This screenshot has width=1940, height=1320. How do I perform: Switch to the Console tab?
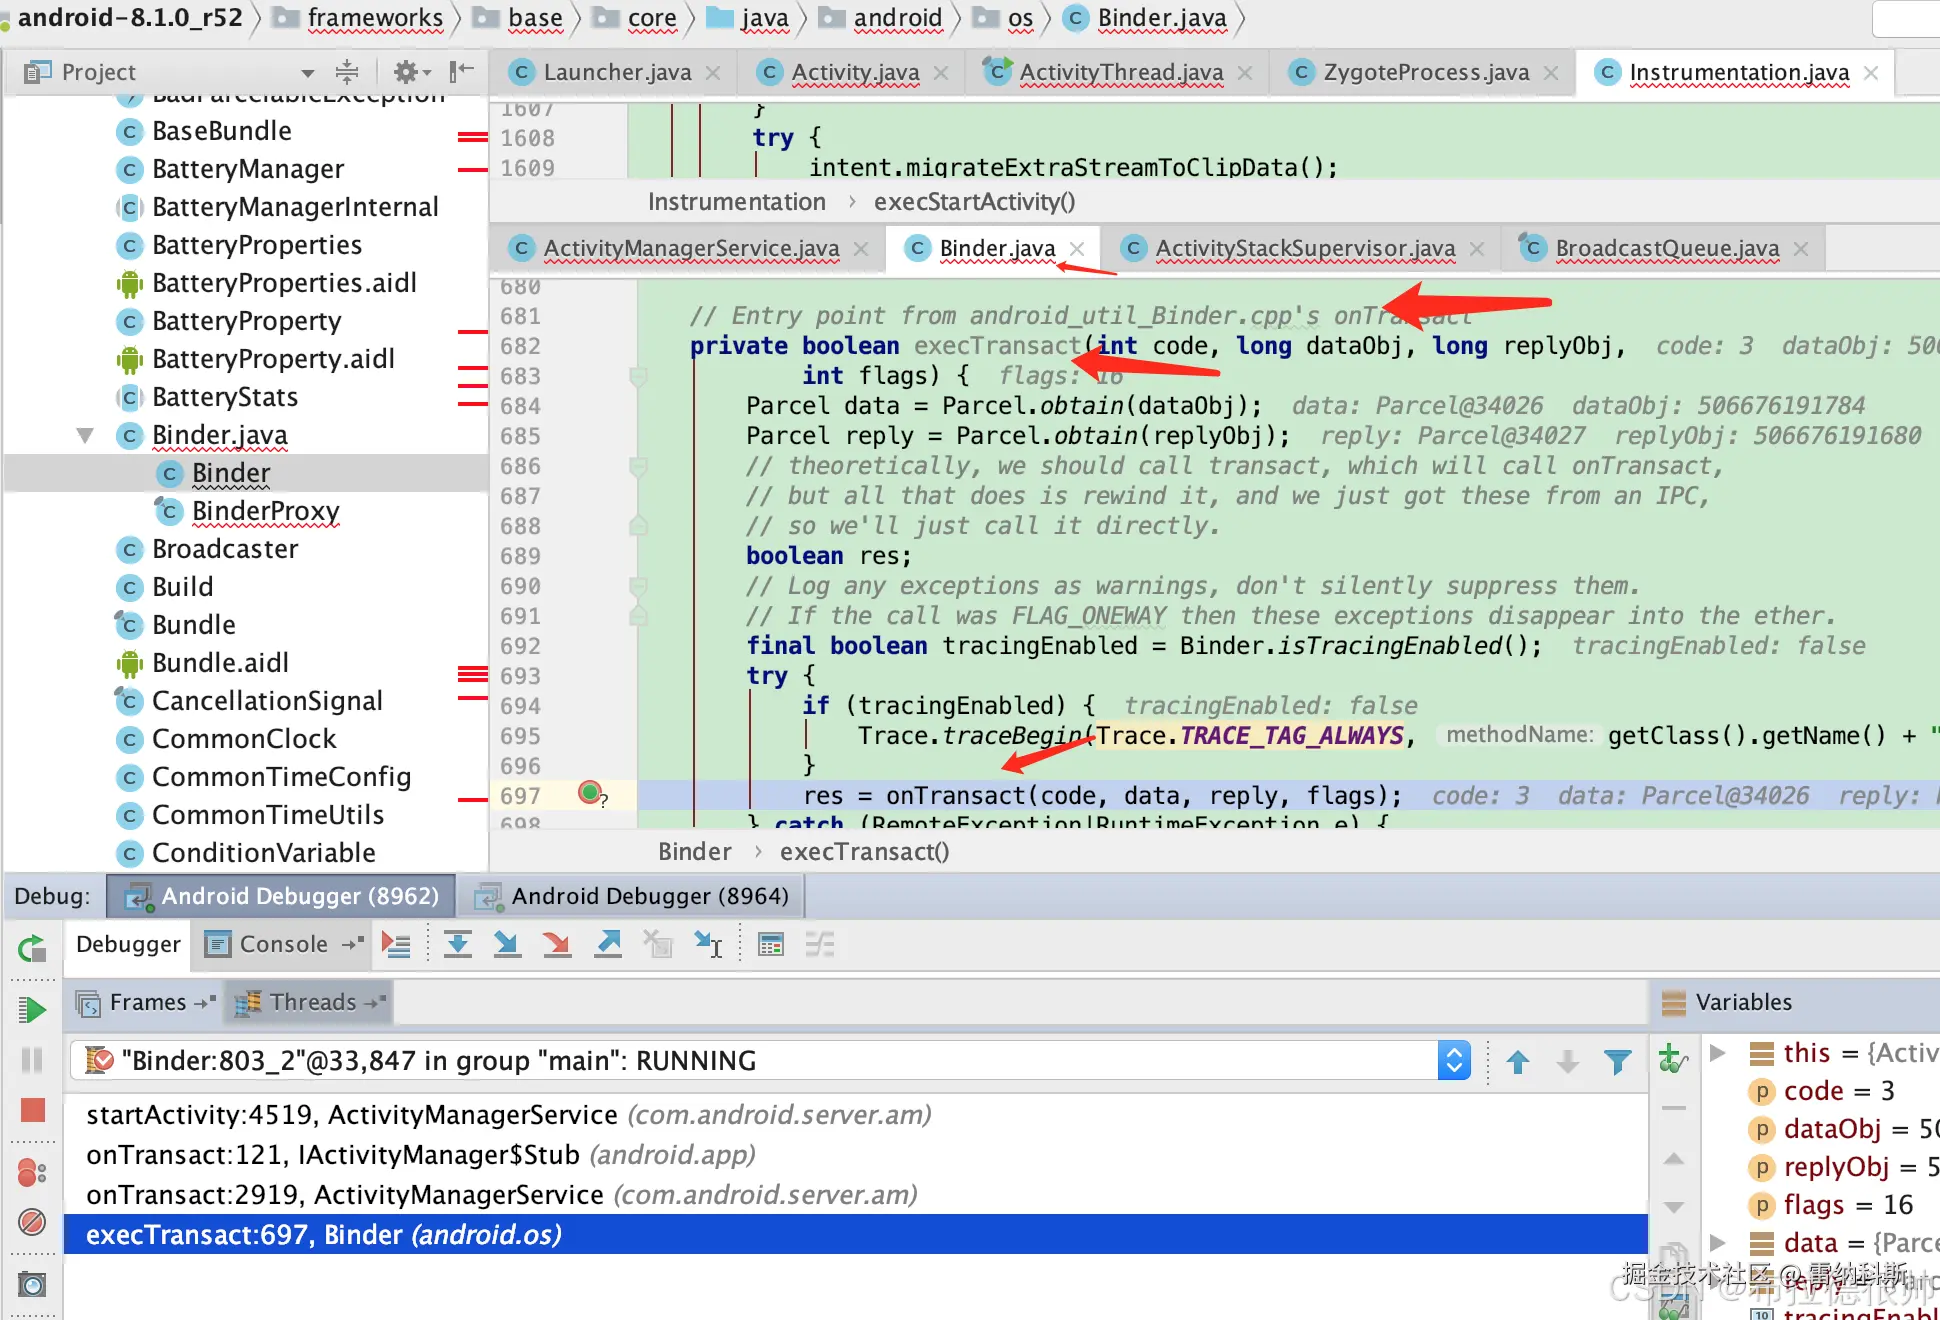(283, 944)
